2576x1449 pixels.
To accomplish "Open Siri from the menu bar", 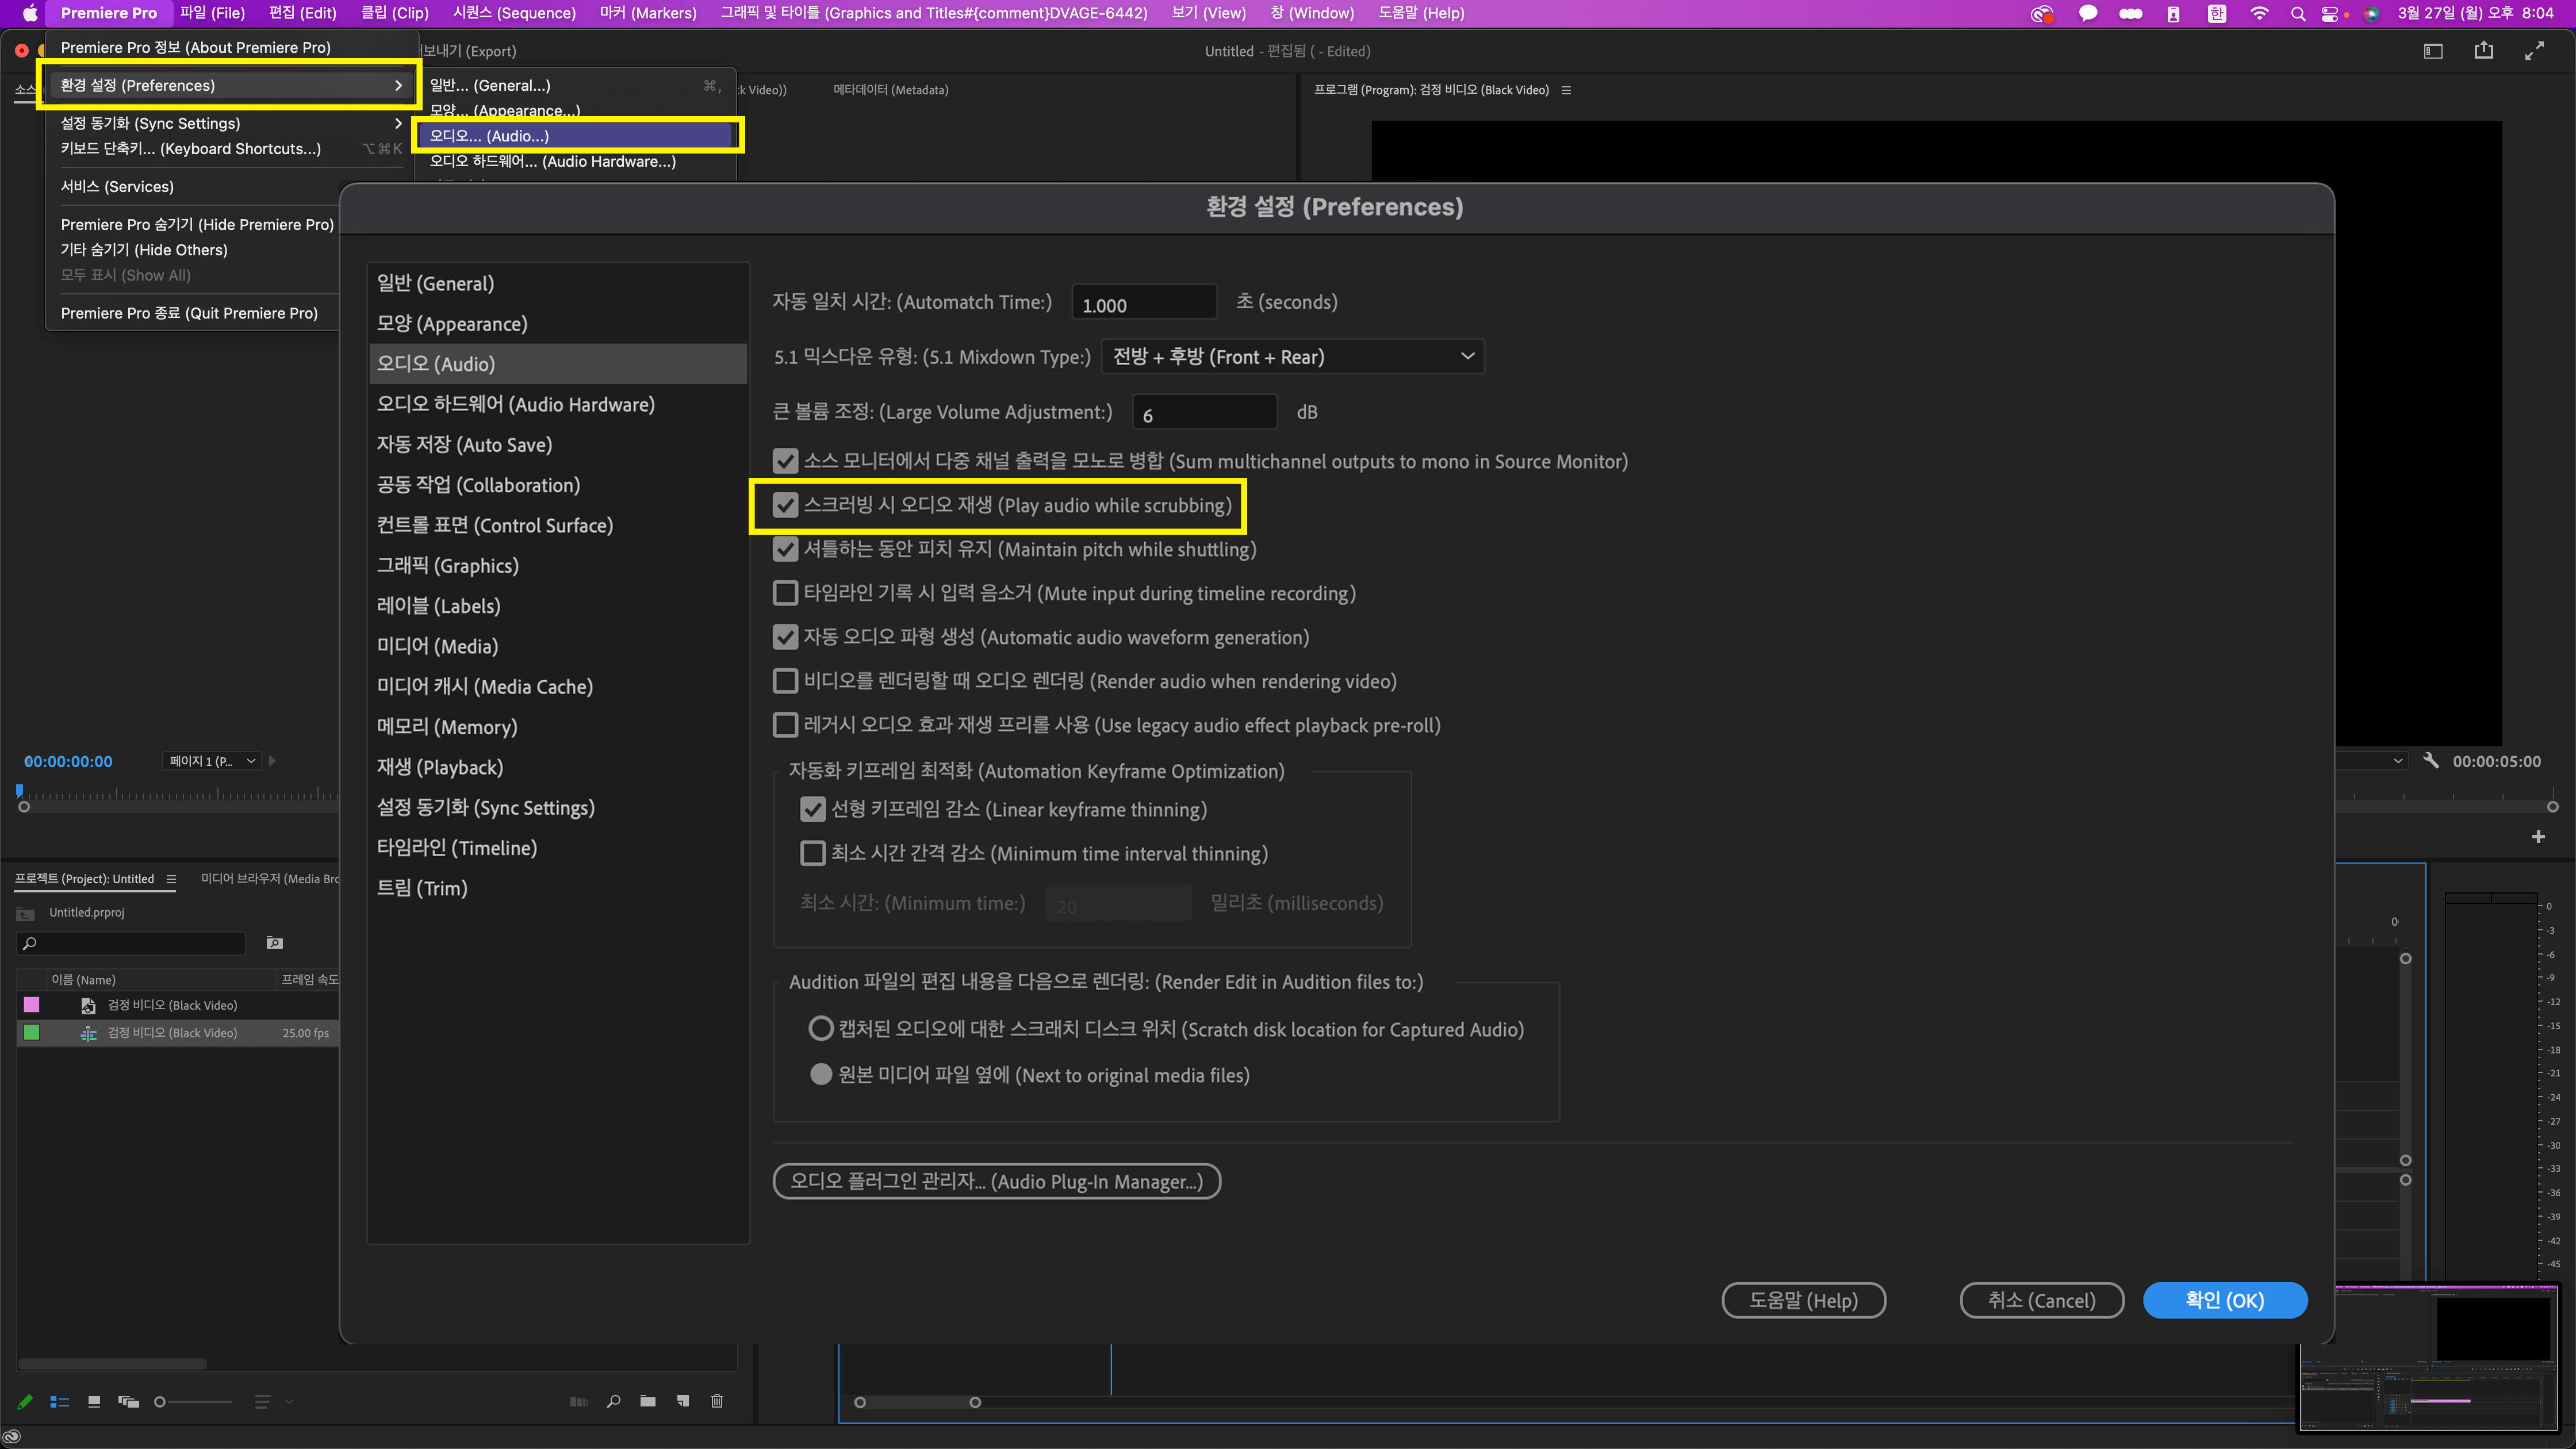I will point(2372,13).
